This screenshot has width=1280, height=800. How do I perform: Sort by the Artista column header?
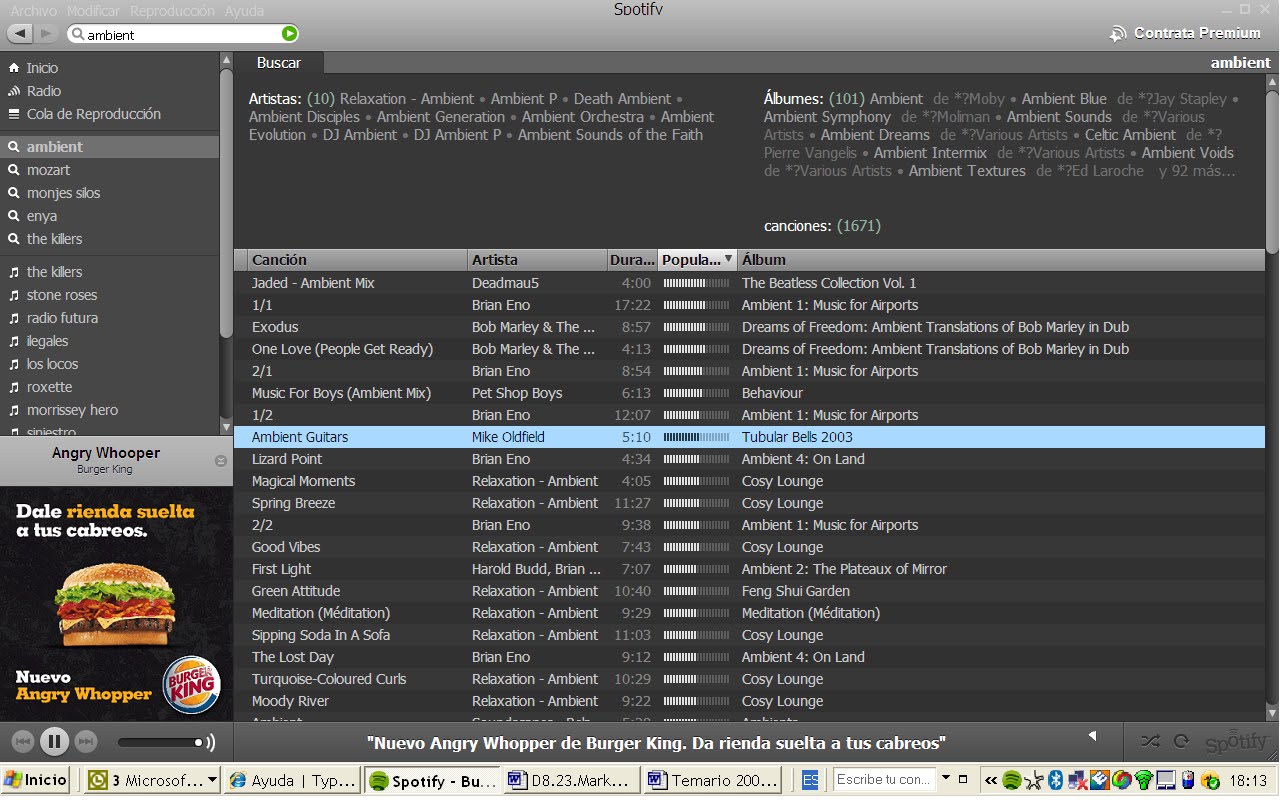pyautogui.click(x=537, y=260)
